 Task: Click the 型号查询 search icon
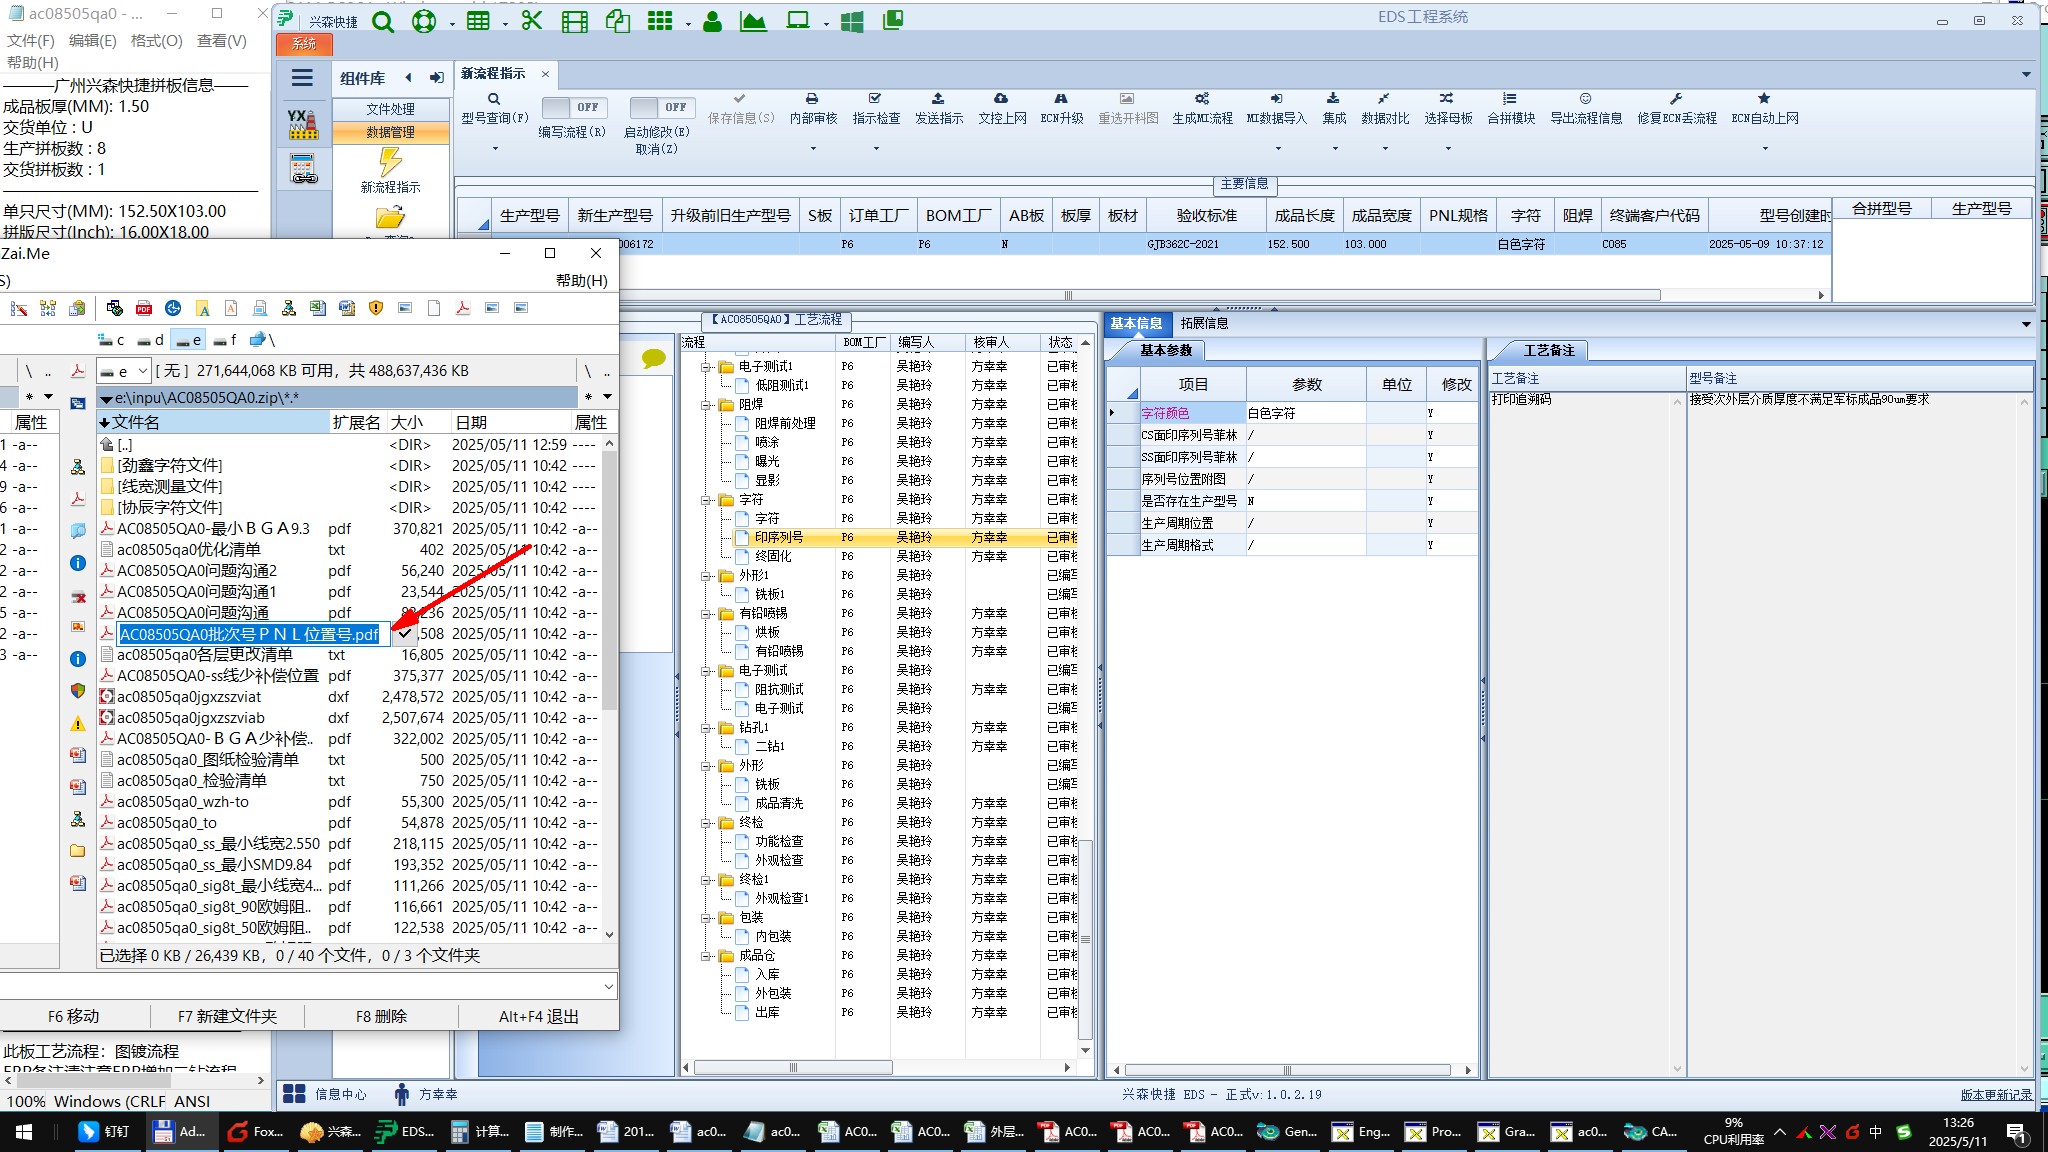pos(494,99)
